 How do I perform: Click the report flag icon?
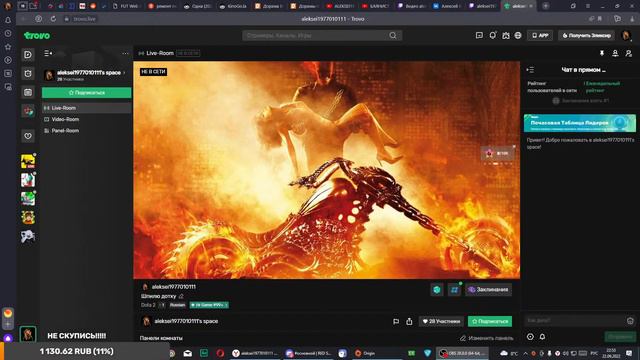click(x=396, y=322)
